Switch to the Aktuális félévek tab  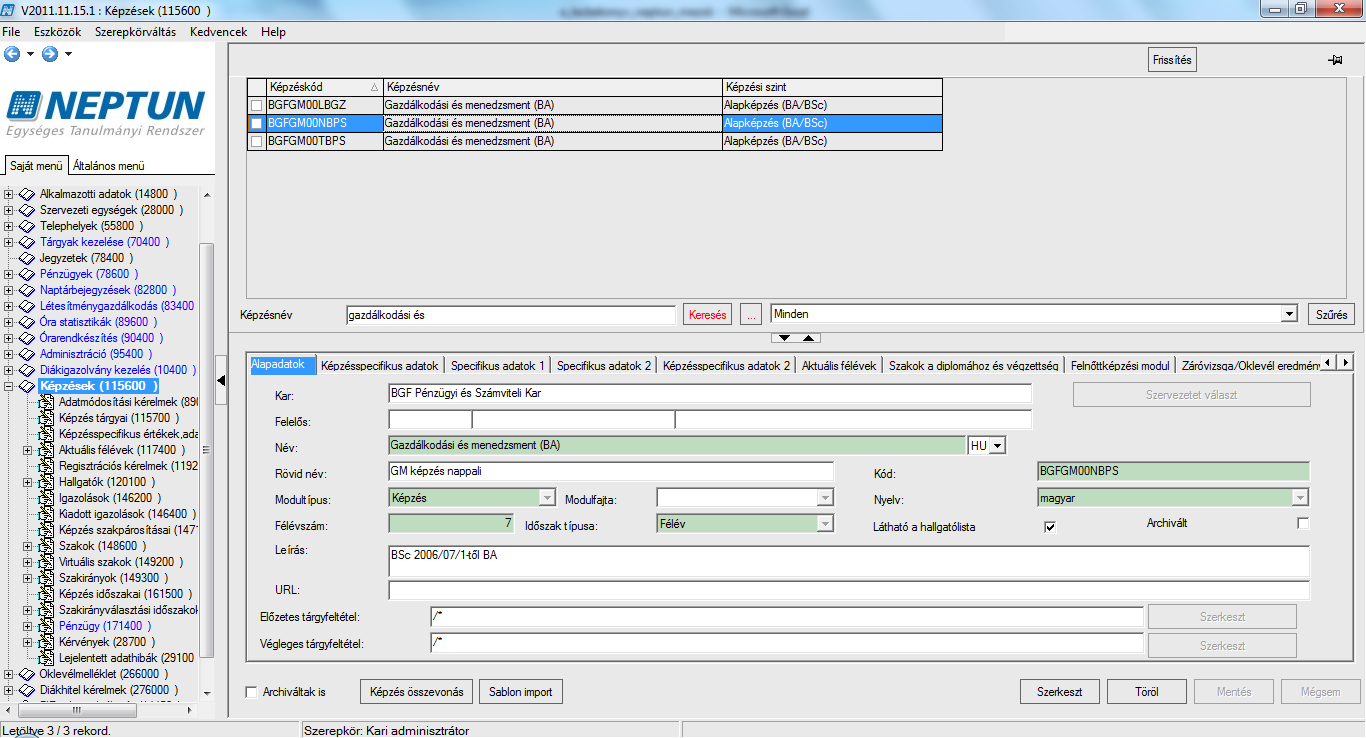pyautogui.click(x=841, y=365)
